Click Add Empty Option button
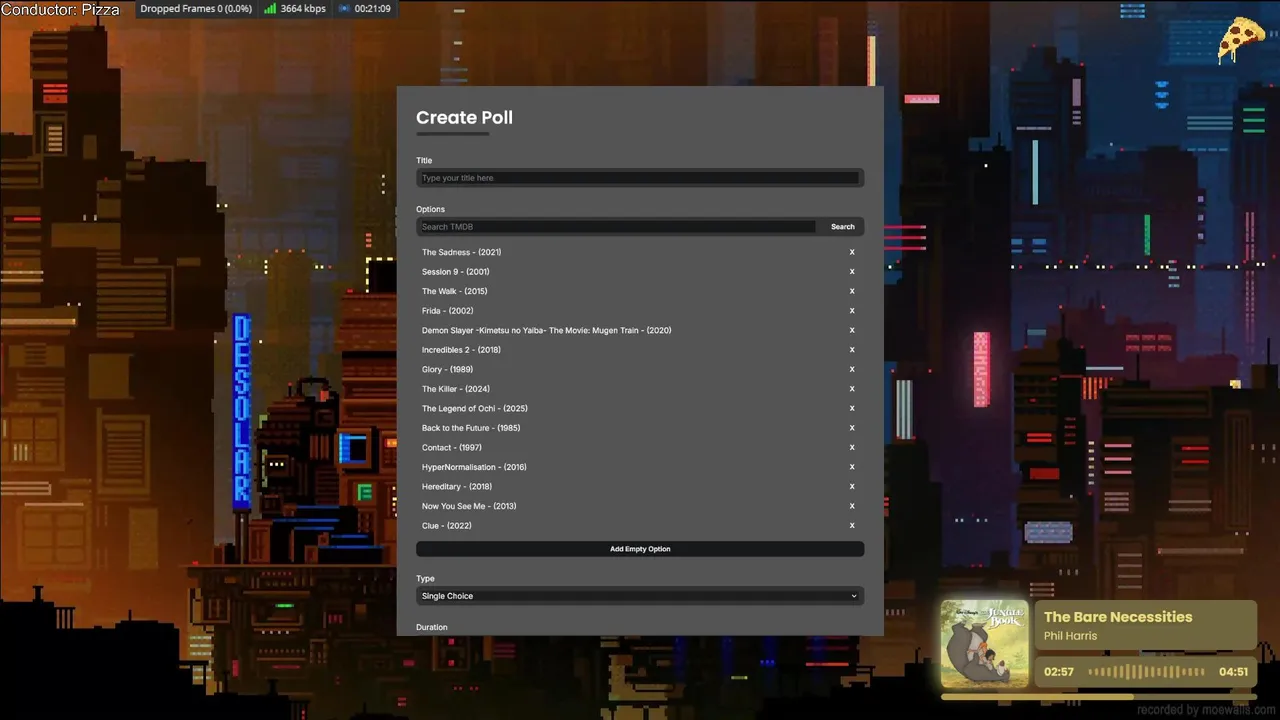 click(x=640, y=549)
